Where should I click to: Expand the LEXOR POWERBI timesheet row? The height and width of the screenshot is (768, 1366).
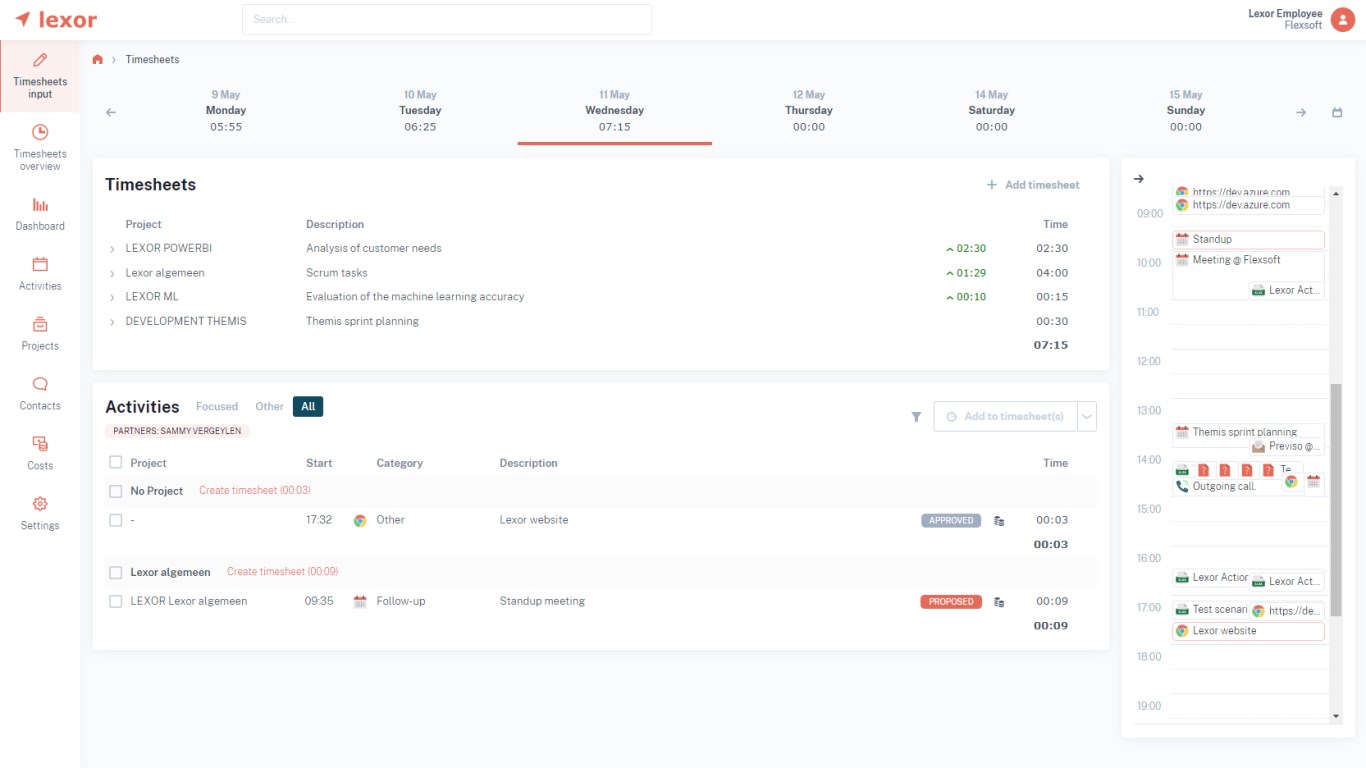point(112,249)
